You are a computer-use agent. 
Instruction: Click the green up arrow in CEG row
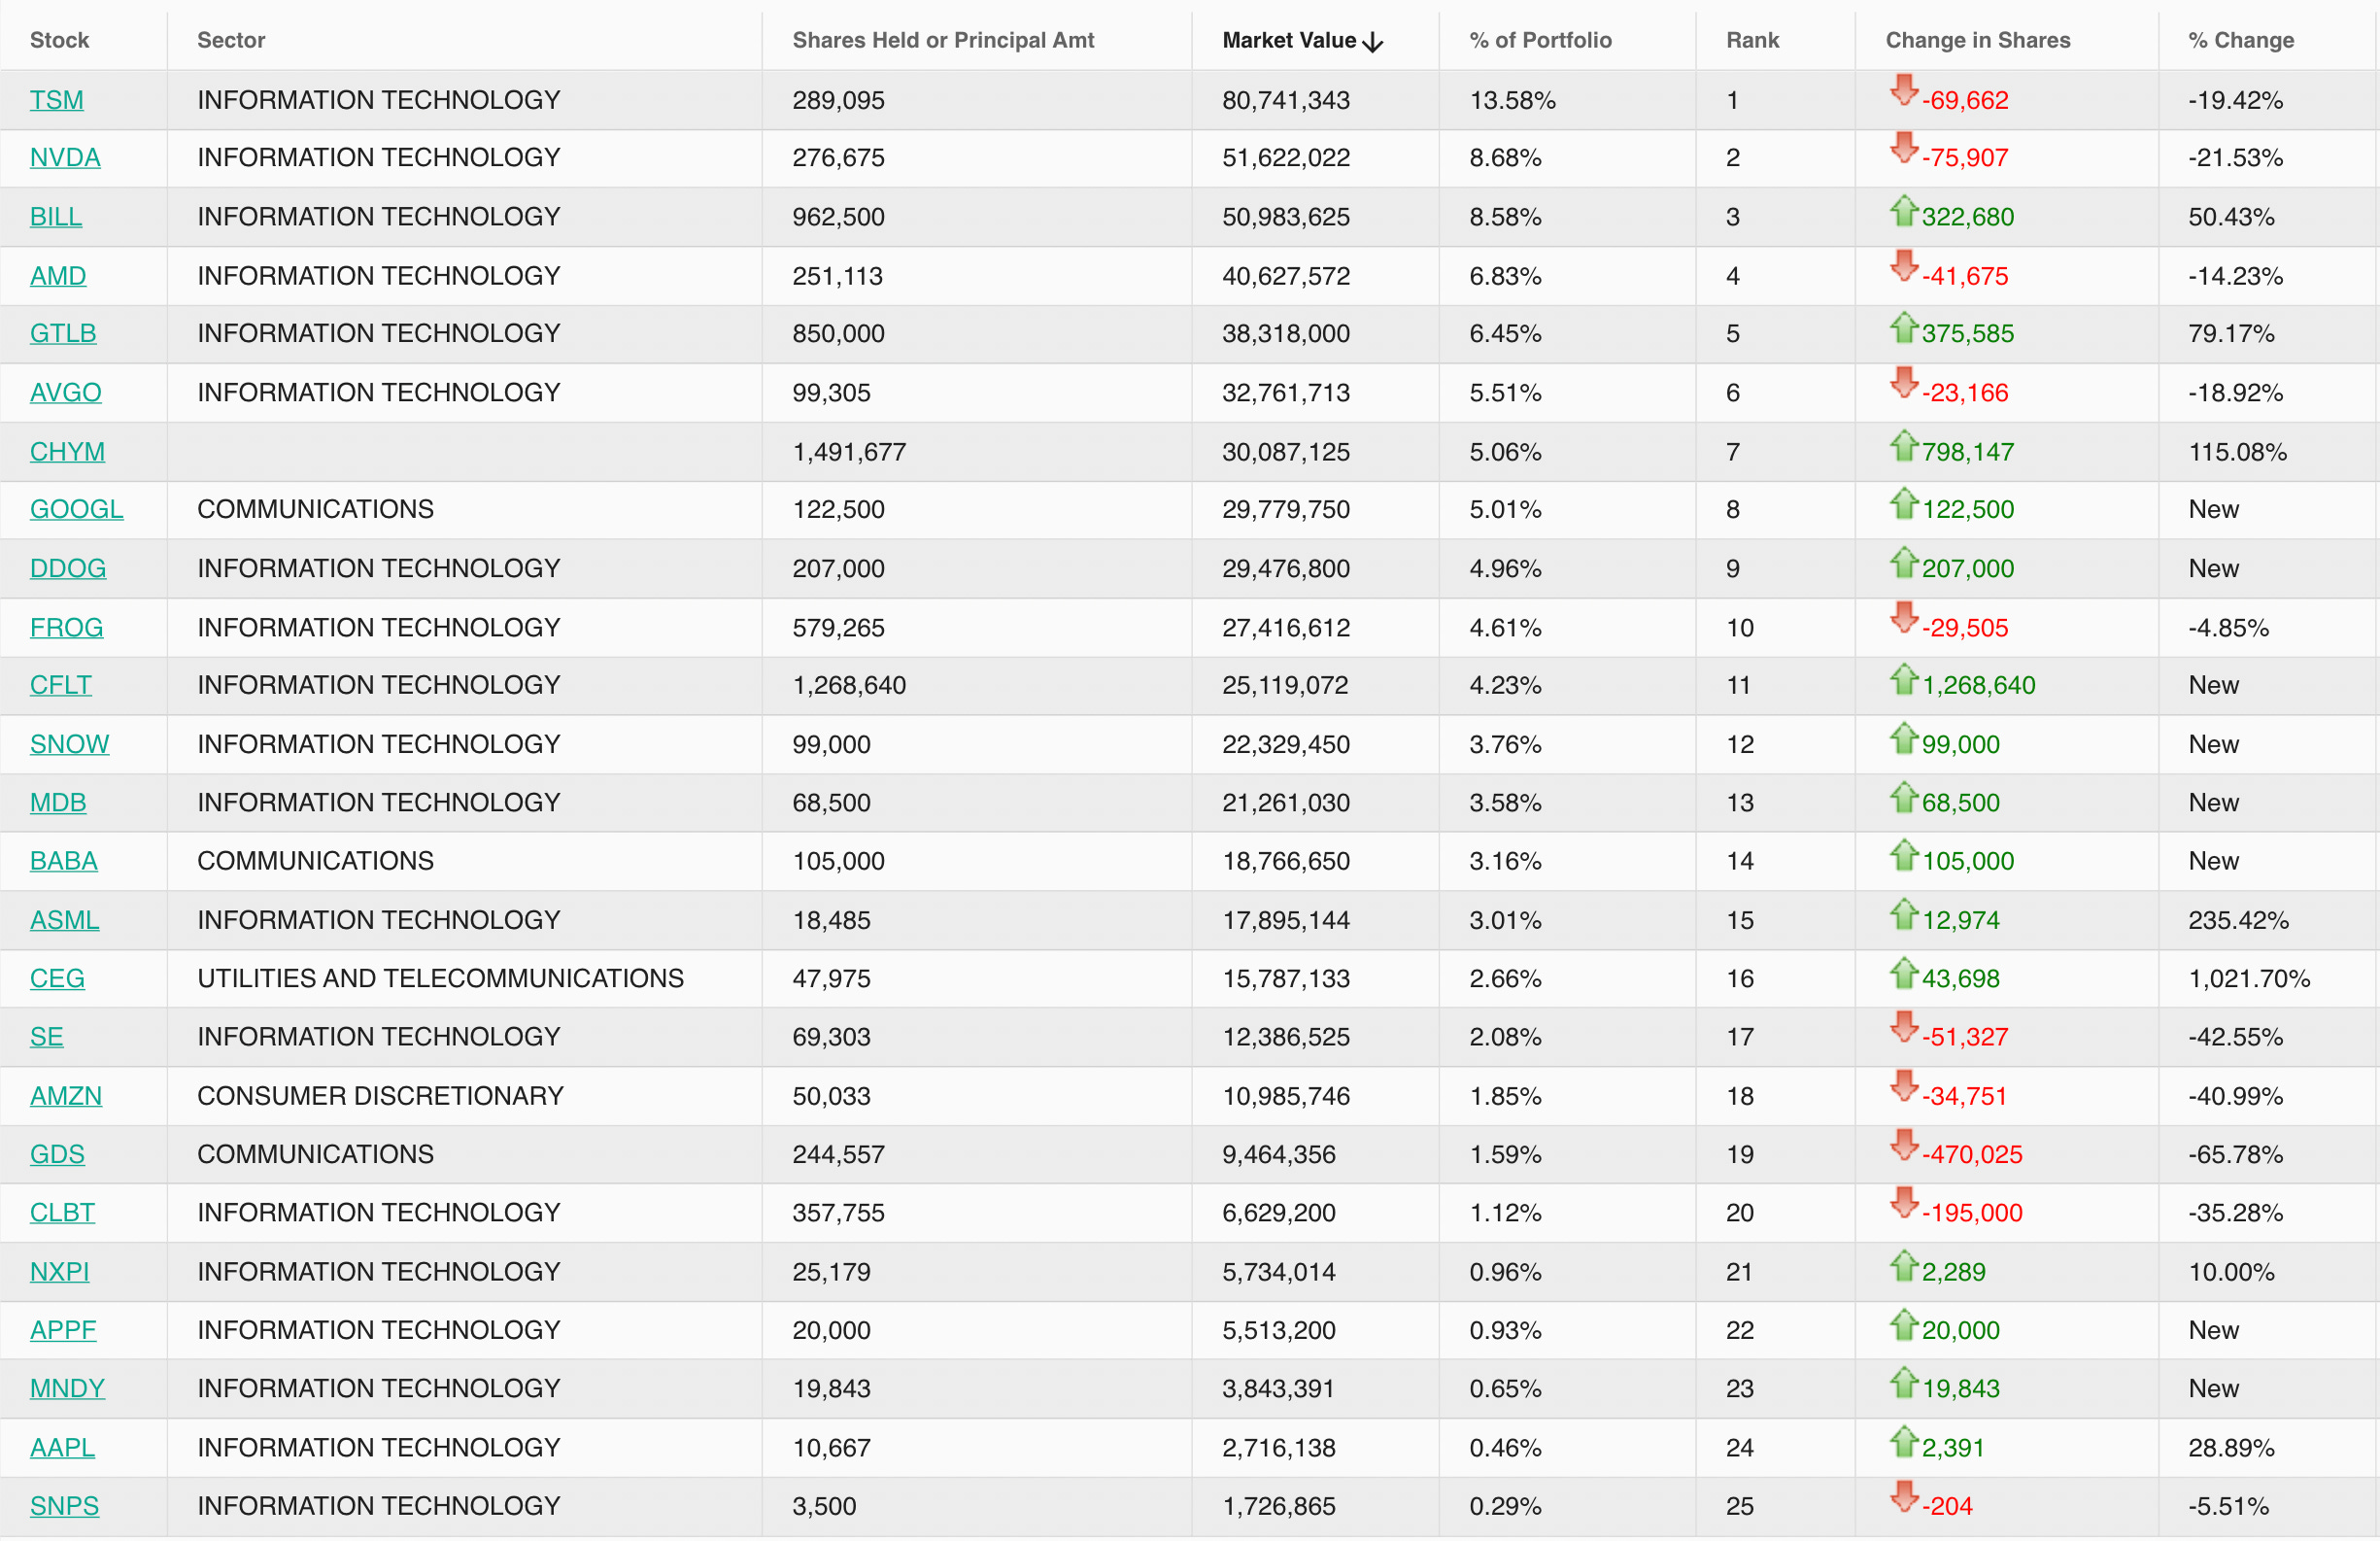[1903, 972]
